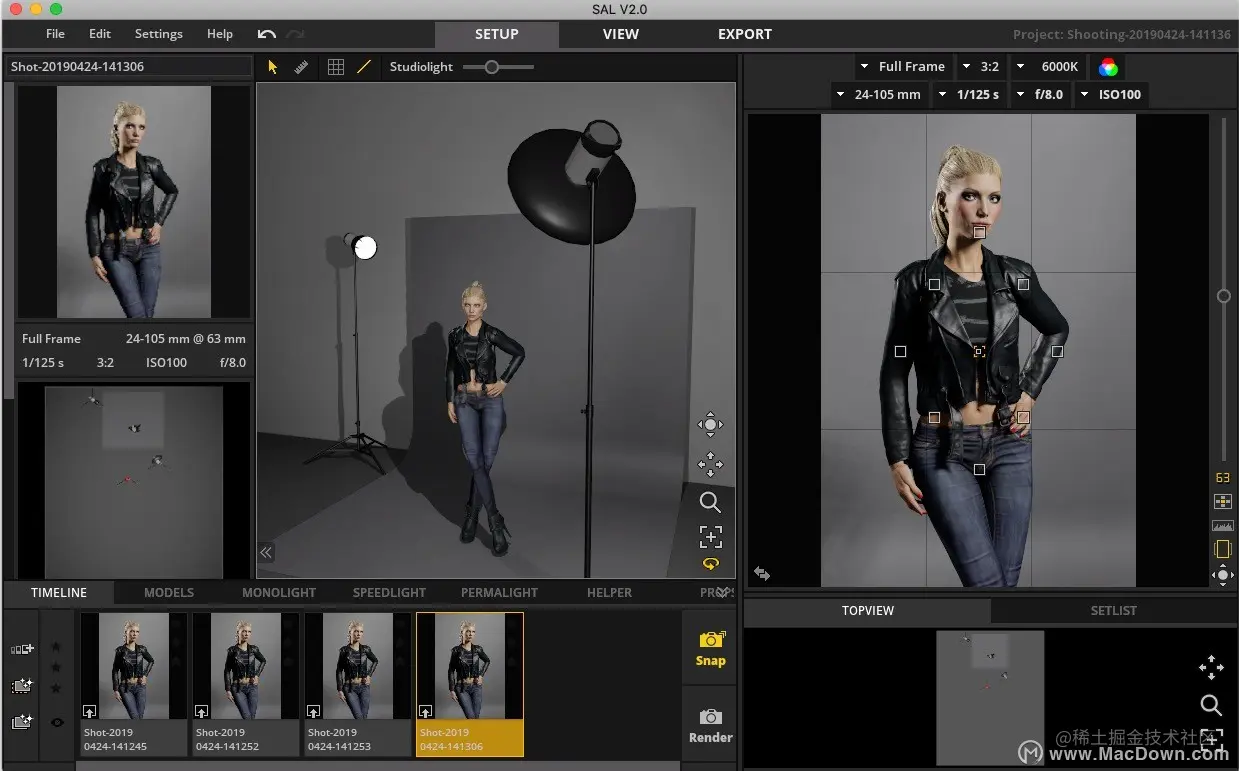This screenshot has height=771, width=1239.
Task: Toggle the yellow portrait orientation icon
Action: tap(1222, 548)
